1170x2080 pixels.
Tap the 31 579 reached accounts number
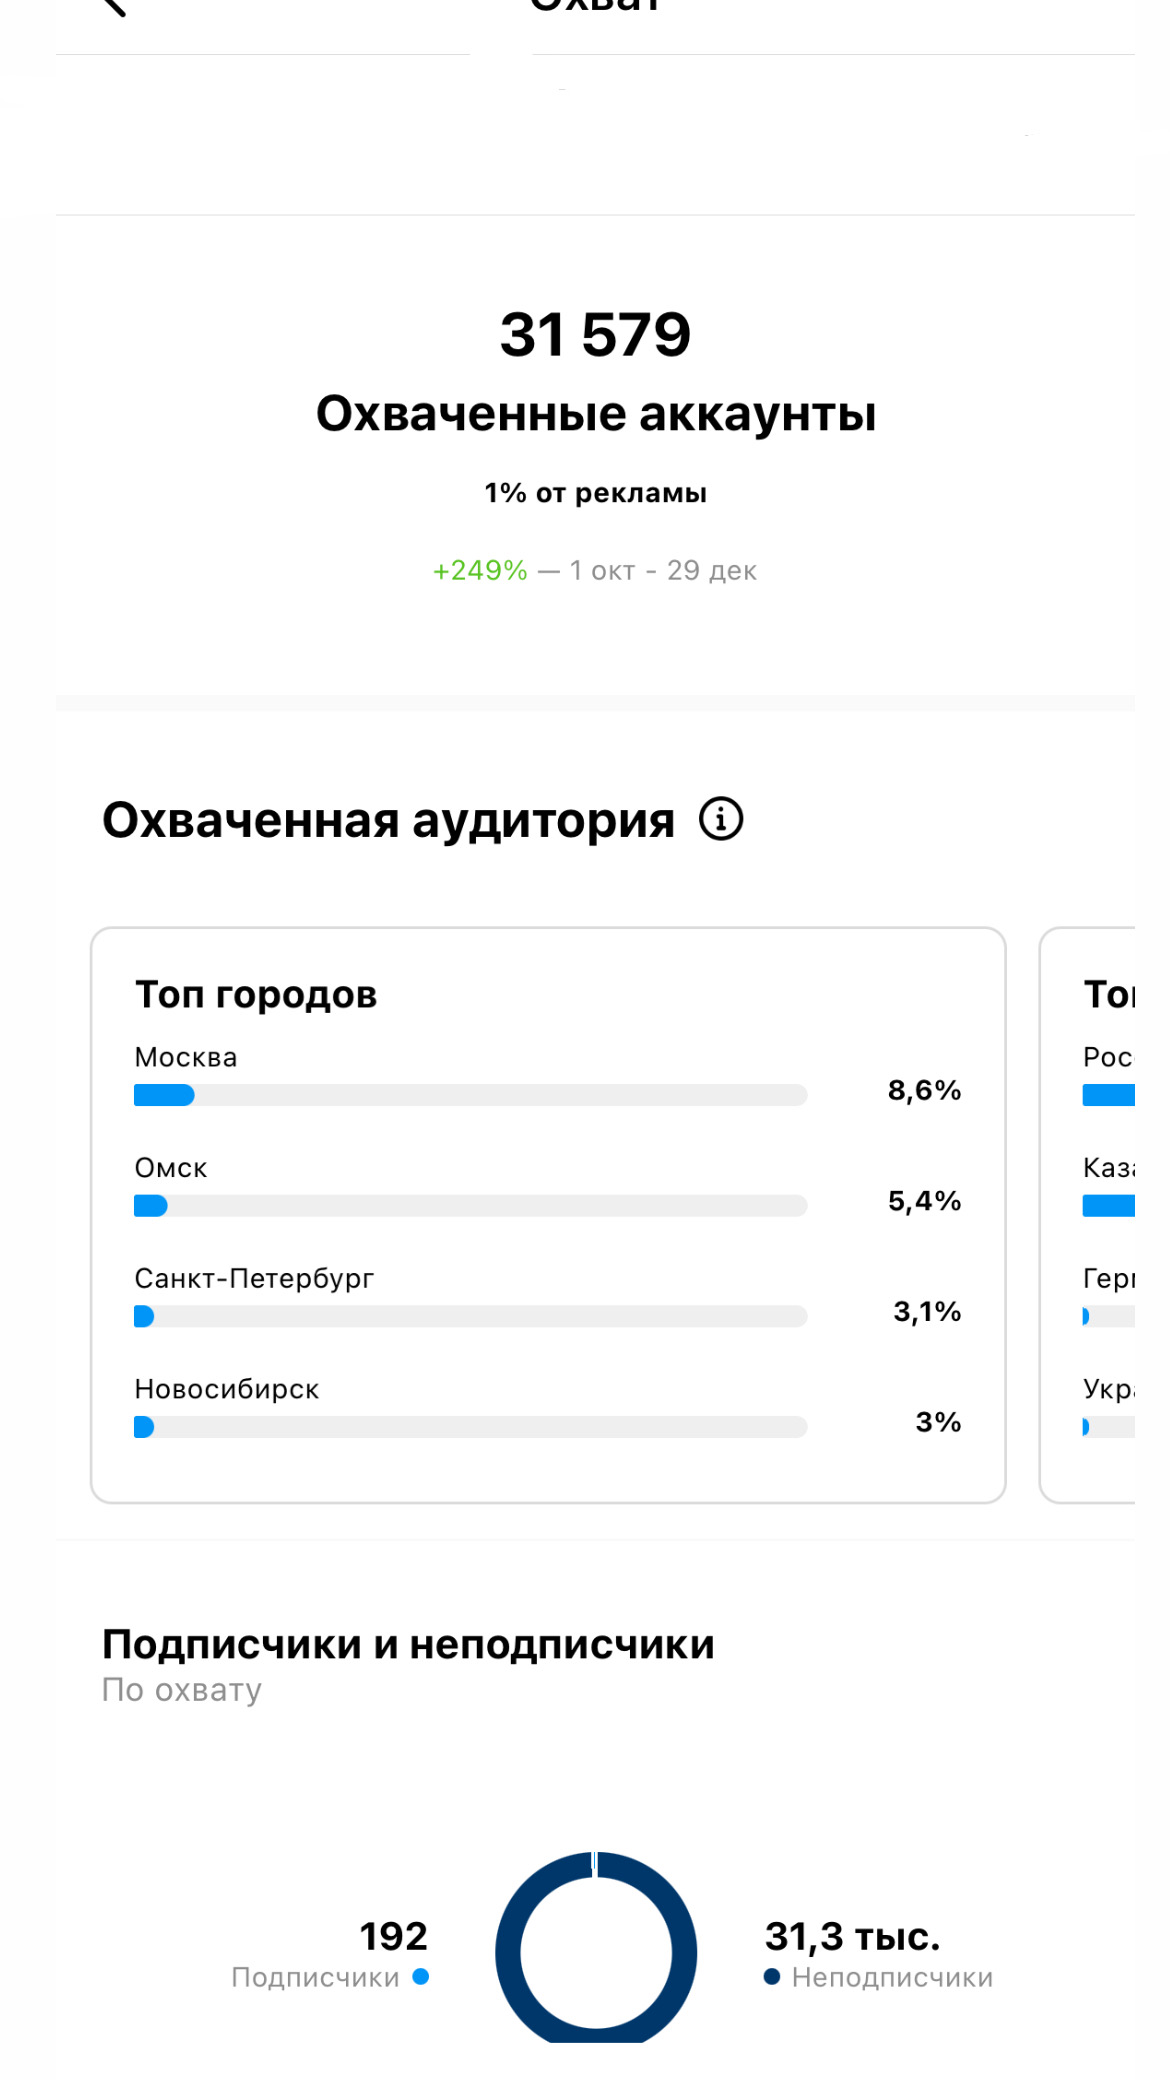595,334
